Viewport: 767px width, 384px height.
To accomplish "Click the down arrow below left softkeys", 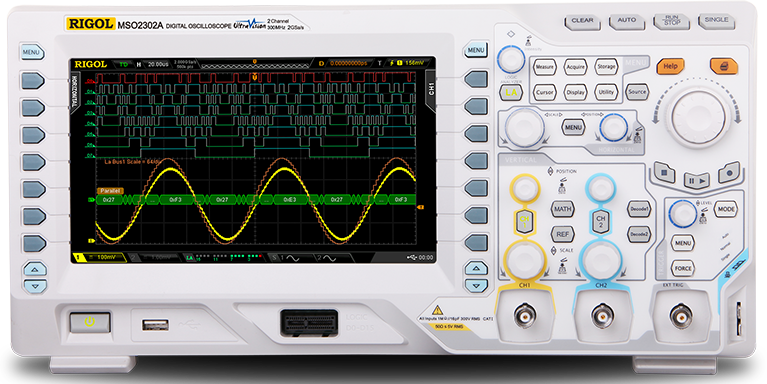I will (x=35, y=286).
